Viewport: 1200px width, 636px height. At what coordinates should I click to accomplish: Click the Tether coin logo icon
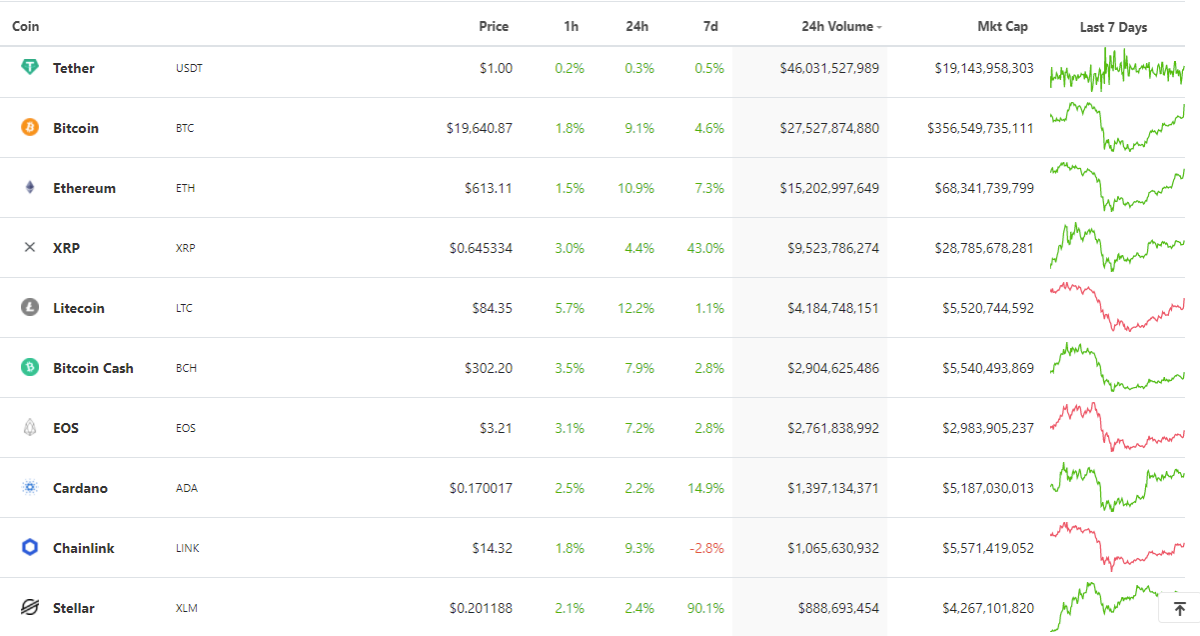click(30, 67)
